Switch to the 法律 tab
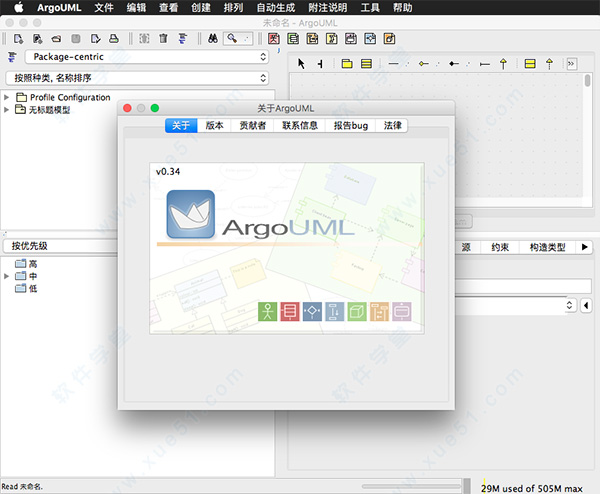The image size is (600, 494). [392, 126]
